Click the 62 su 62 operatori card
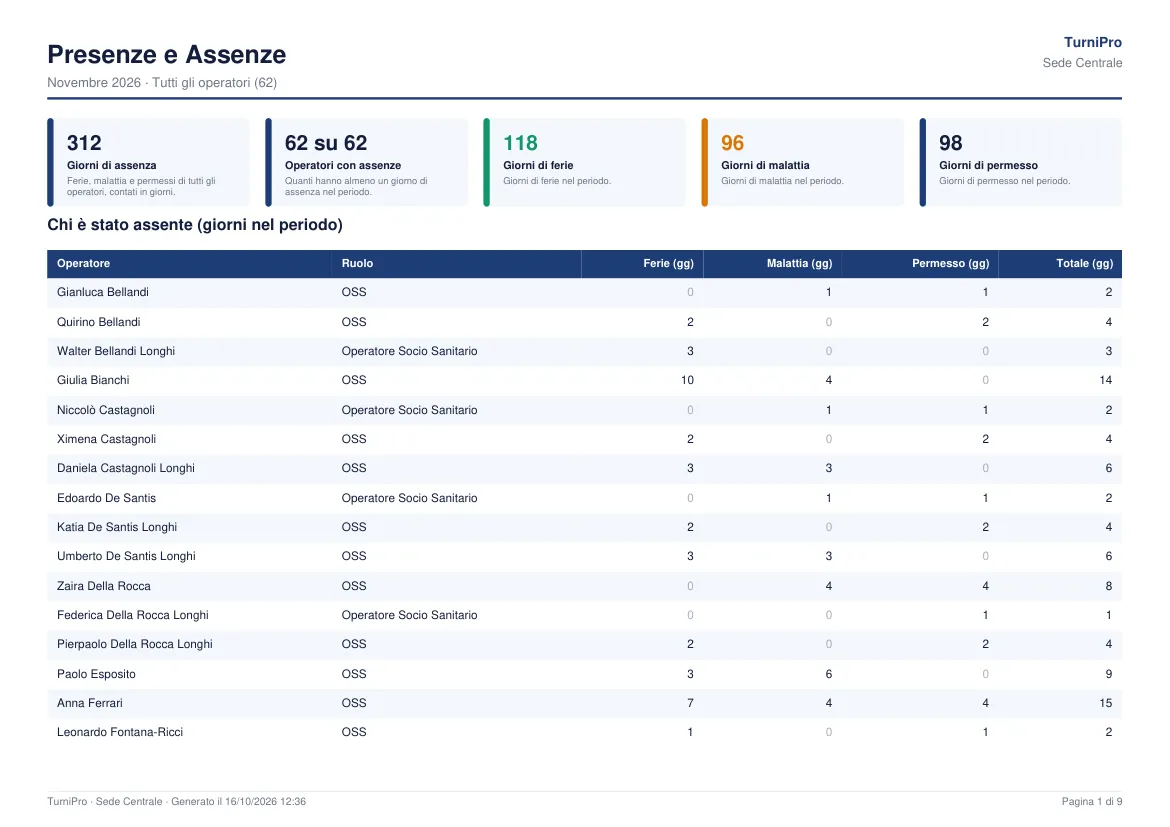The image size is (1170, 827). point(366,162)
